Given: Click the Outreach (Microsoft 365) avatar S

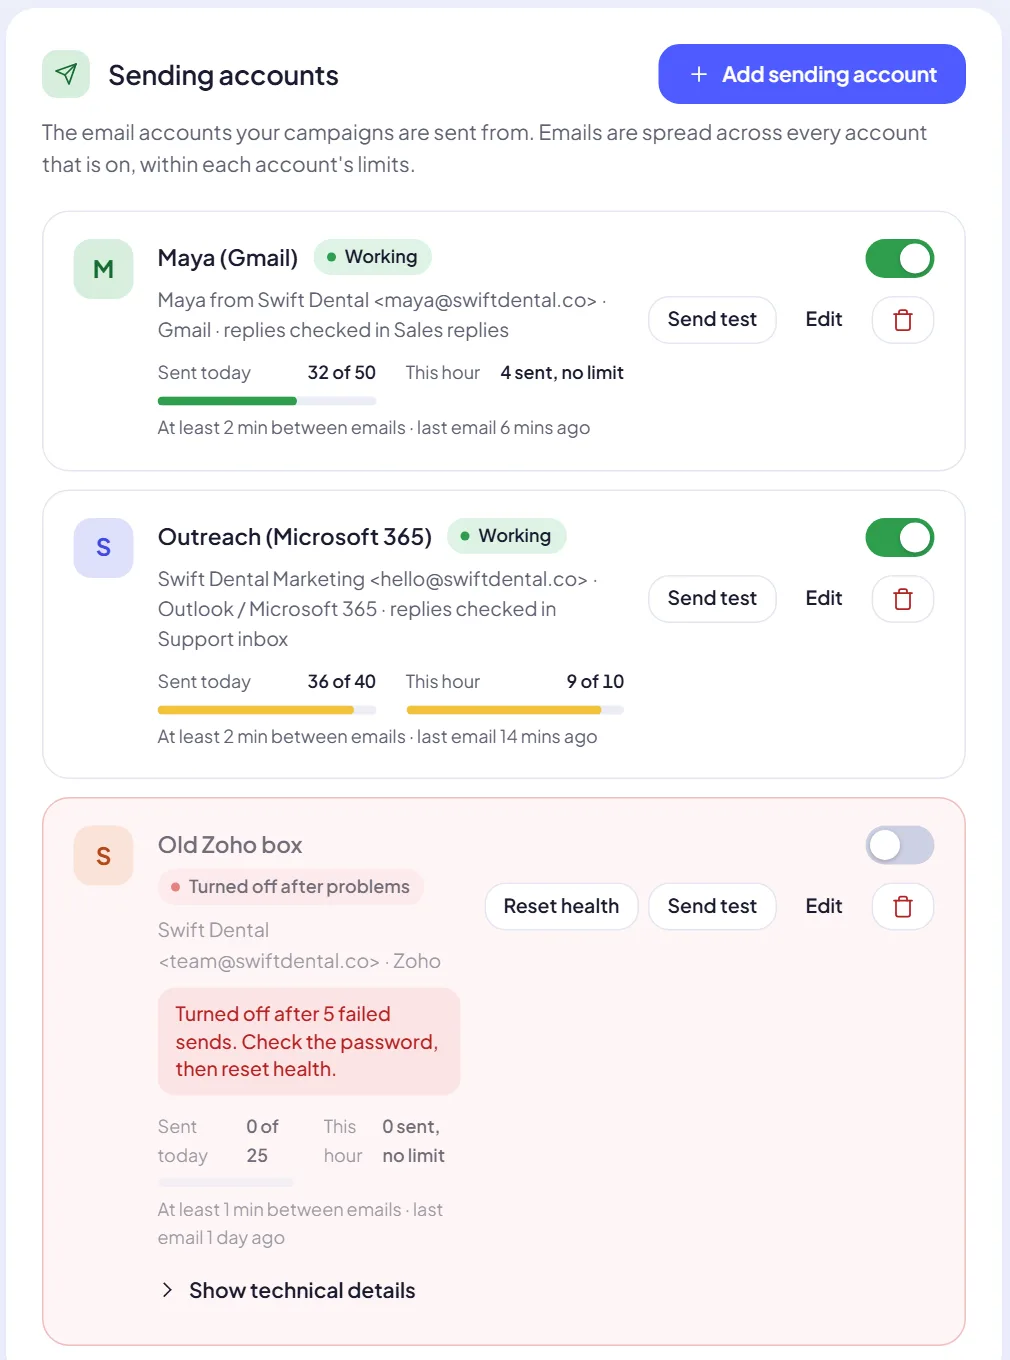Looking at the screenshot, I should pyautogui.click(x=103, y=548).
